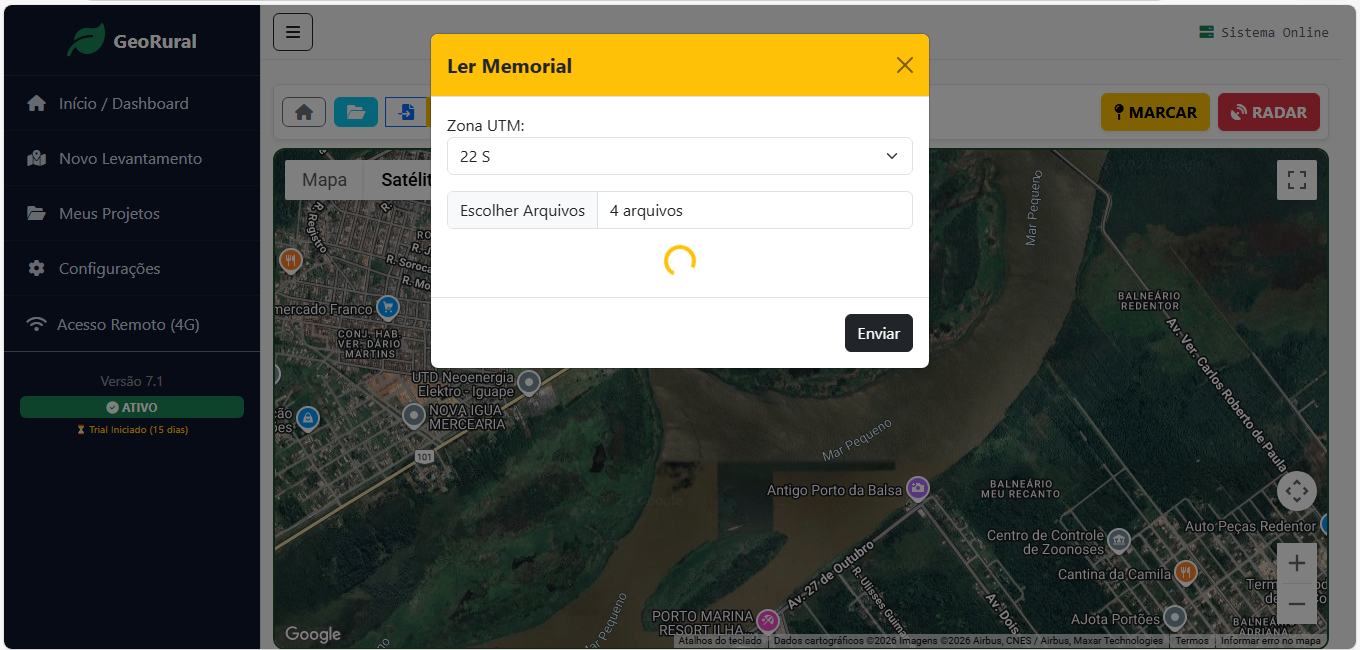Toggle the hamburger sidebar menu
The width and height of the screenshot is (1360, 650).
[x=293, y=32]
